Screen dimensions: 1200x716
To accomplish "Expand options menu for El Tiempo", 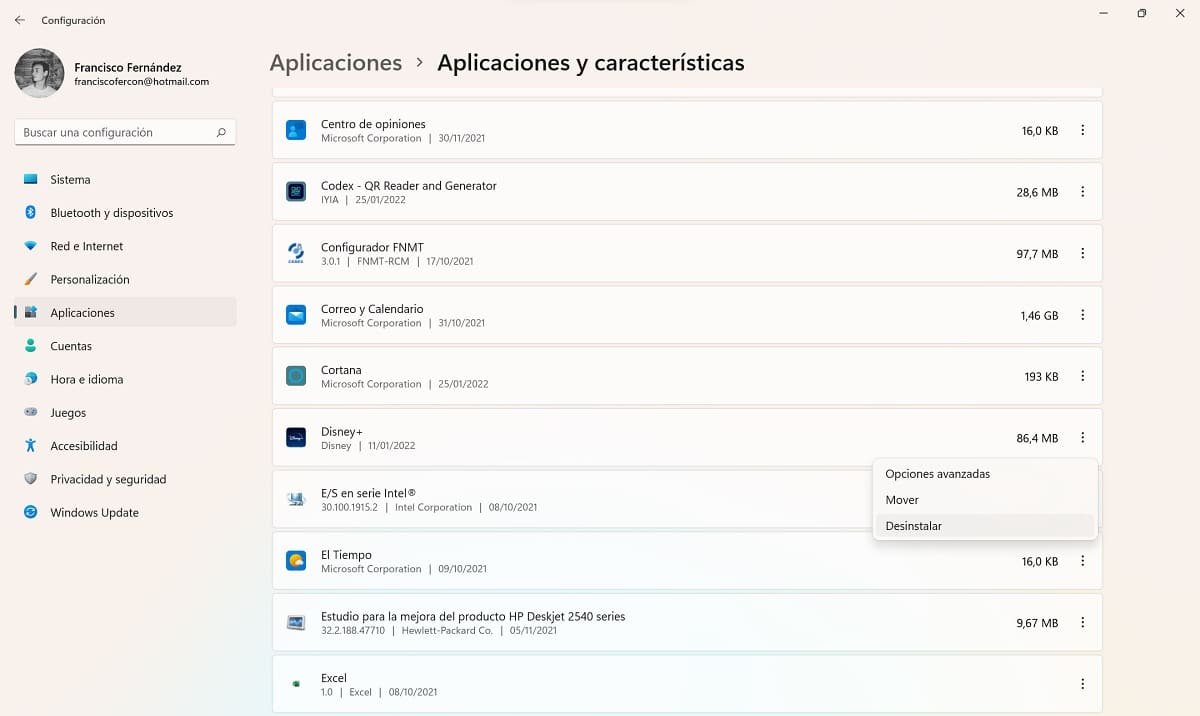I will [x=1082, y=561].
